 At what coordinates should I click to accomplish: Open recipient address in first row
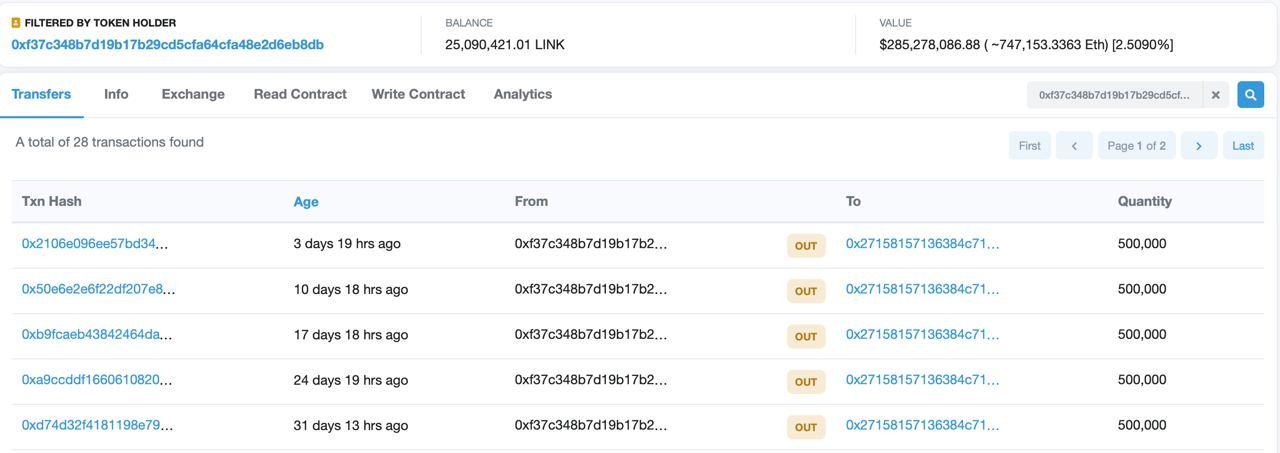pyautogui.click(x=922, y=244)
